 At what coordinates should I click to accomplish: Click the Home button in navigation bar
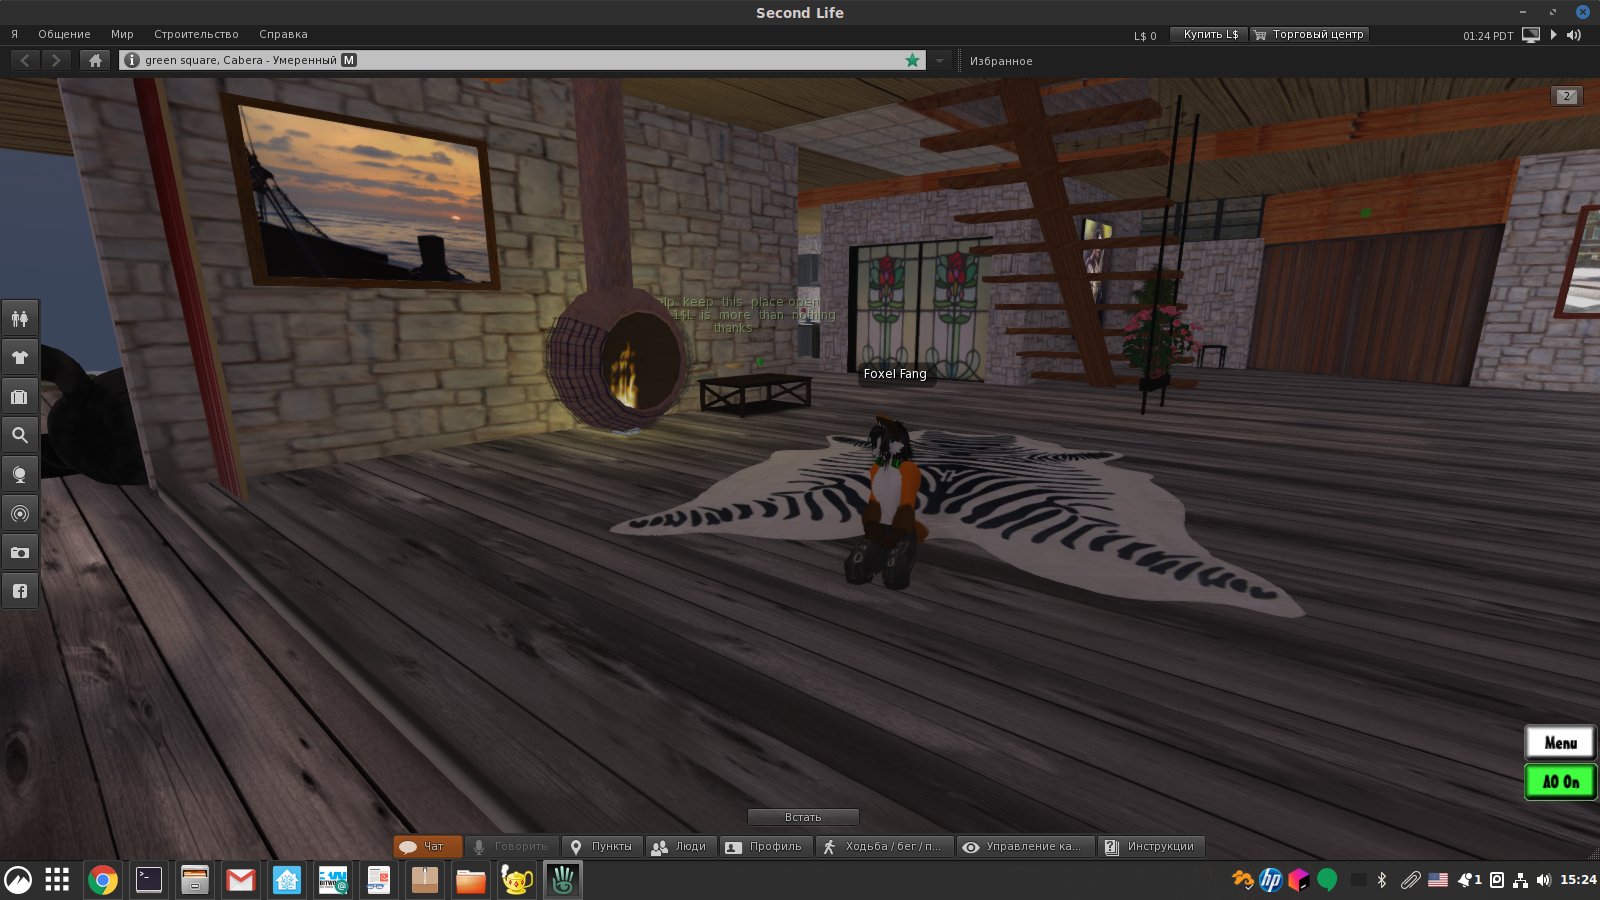95,60
